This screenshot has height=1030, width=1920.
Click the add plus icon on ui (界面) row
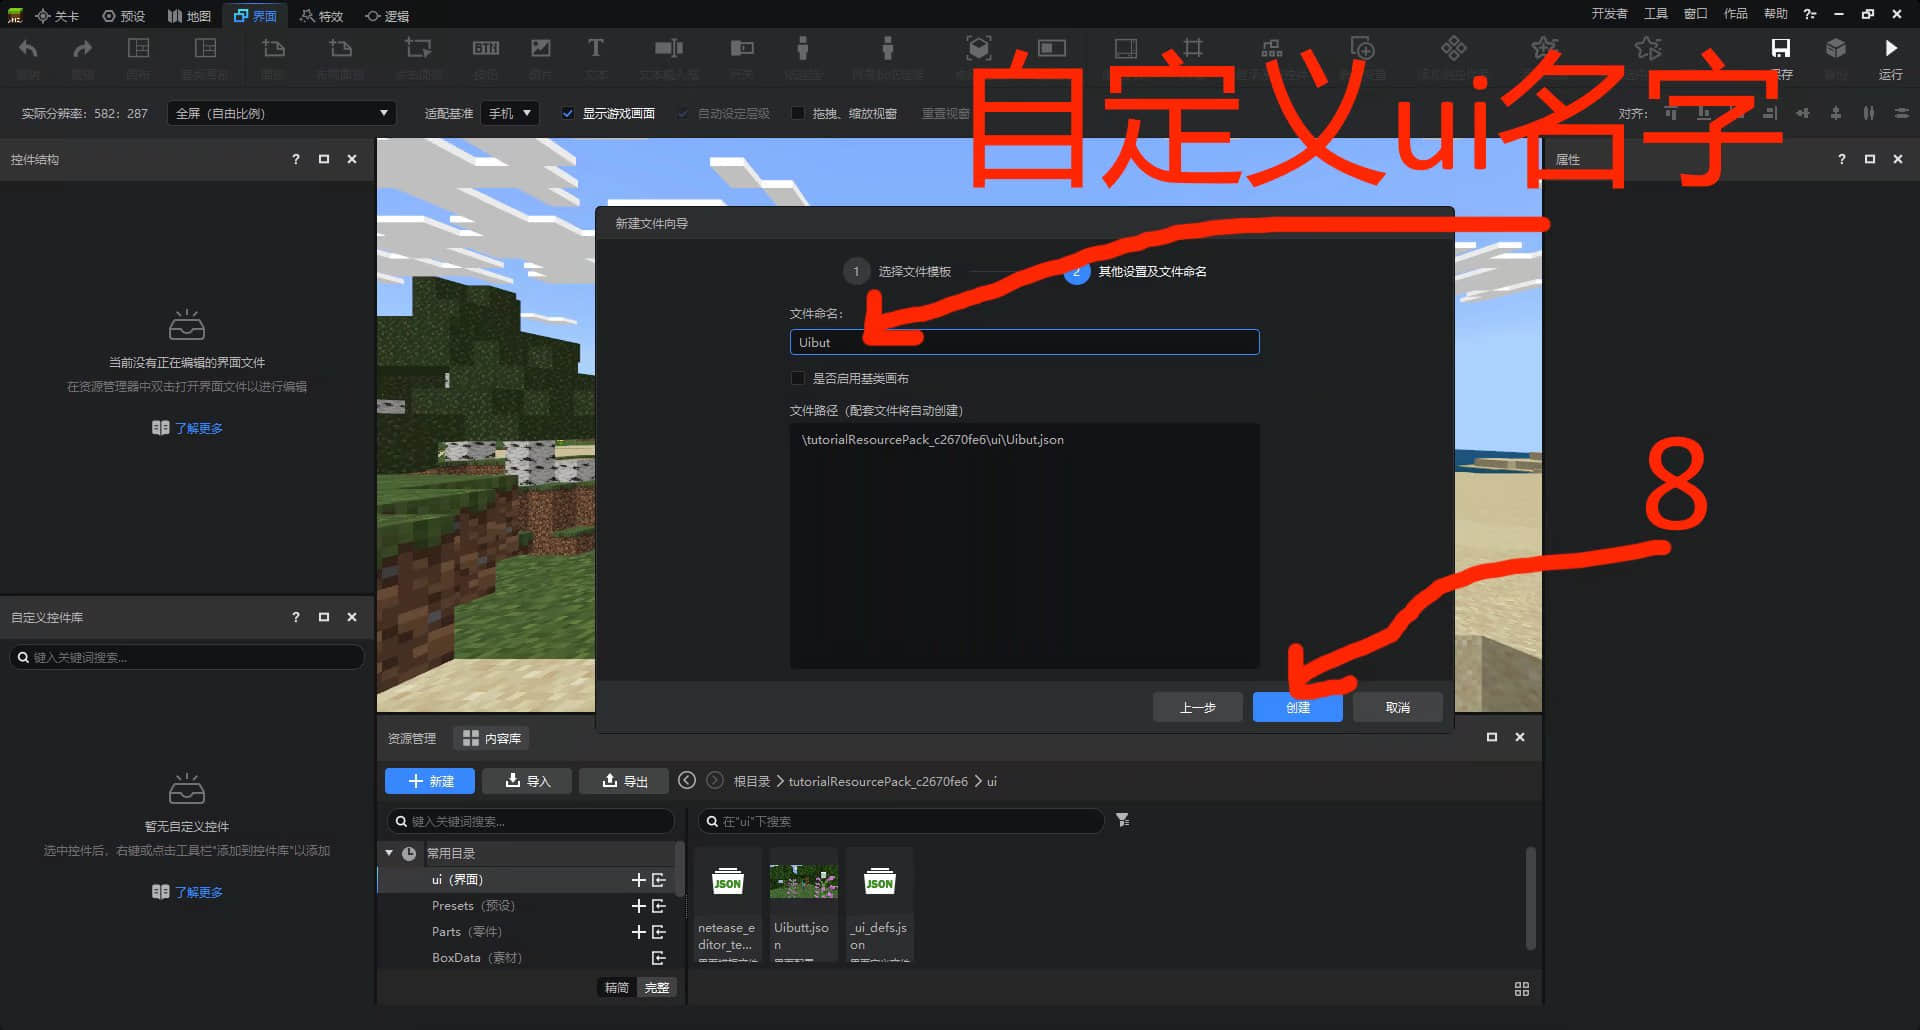(638, 880)
